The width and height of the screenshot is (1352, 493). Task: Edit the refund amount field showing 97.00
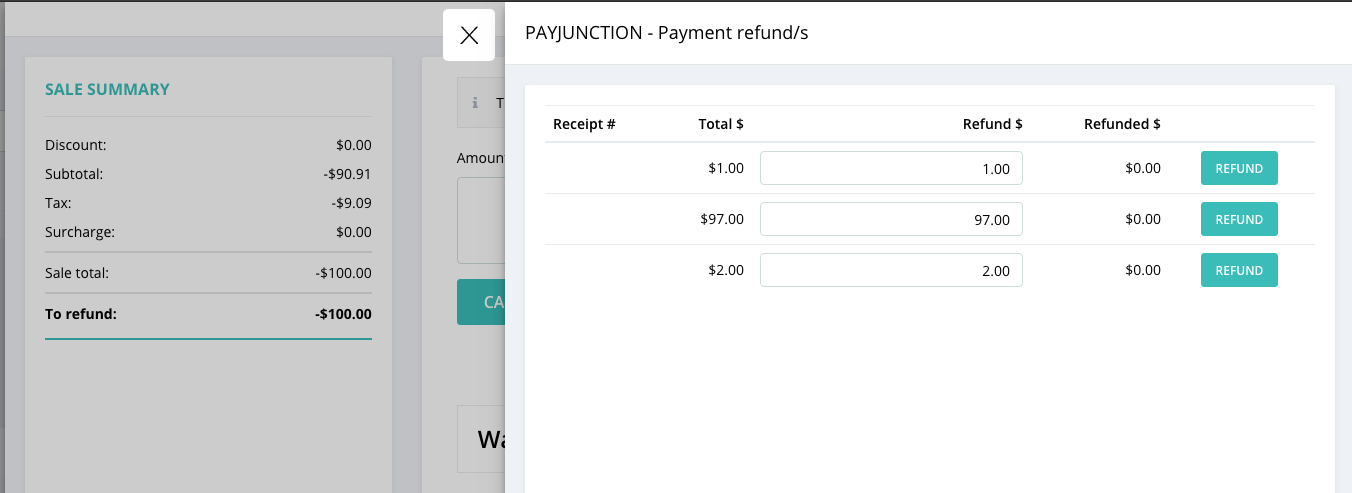(891, 219)
